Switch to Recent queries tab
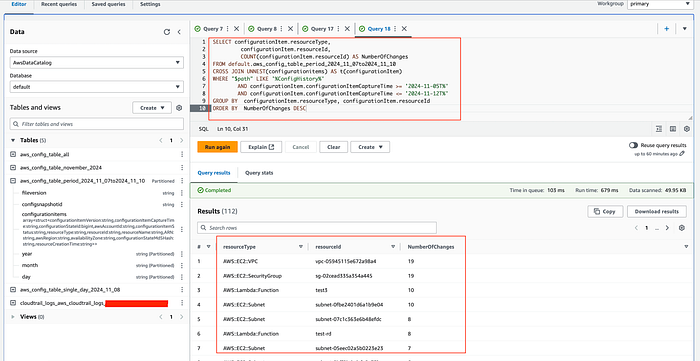Screen dimensions: 700x361 [59, 4]
